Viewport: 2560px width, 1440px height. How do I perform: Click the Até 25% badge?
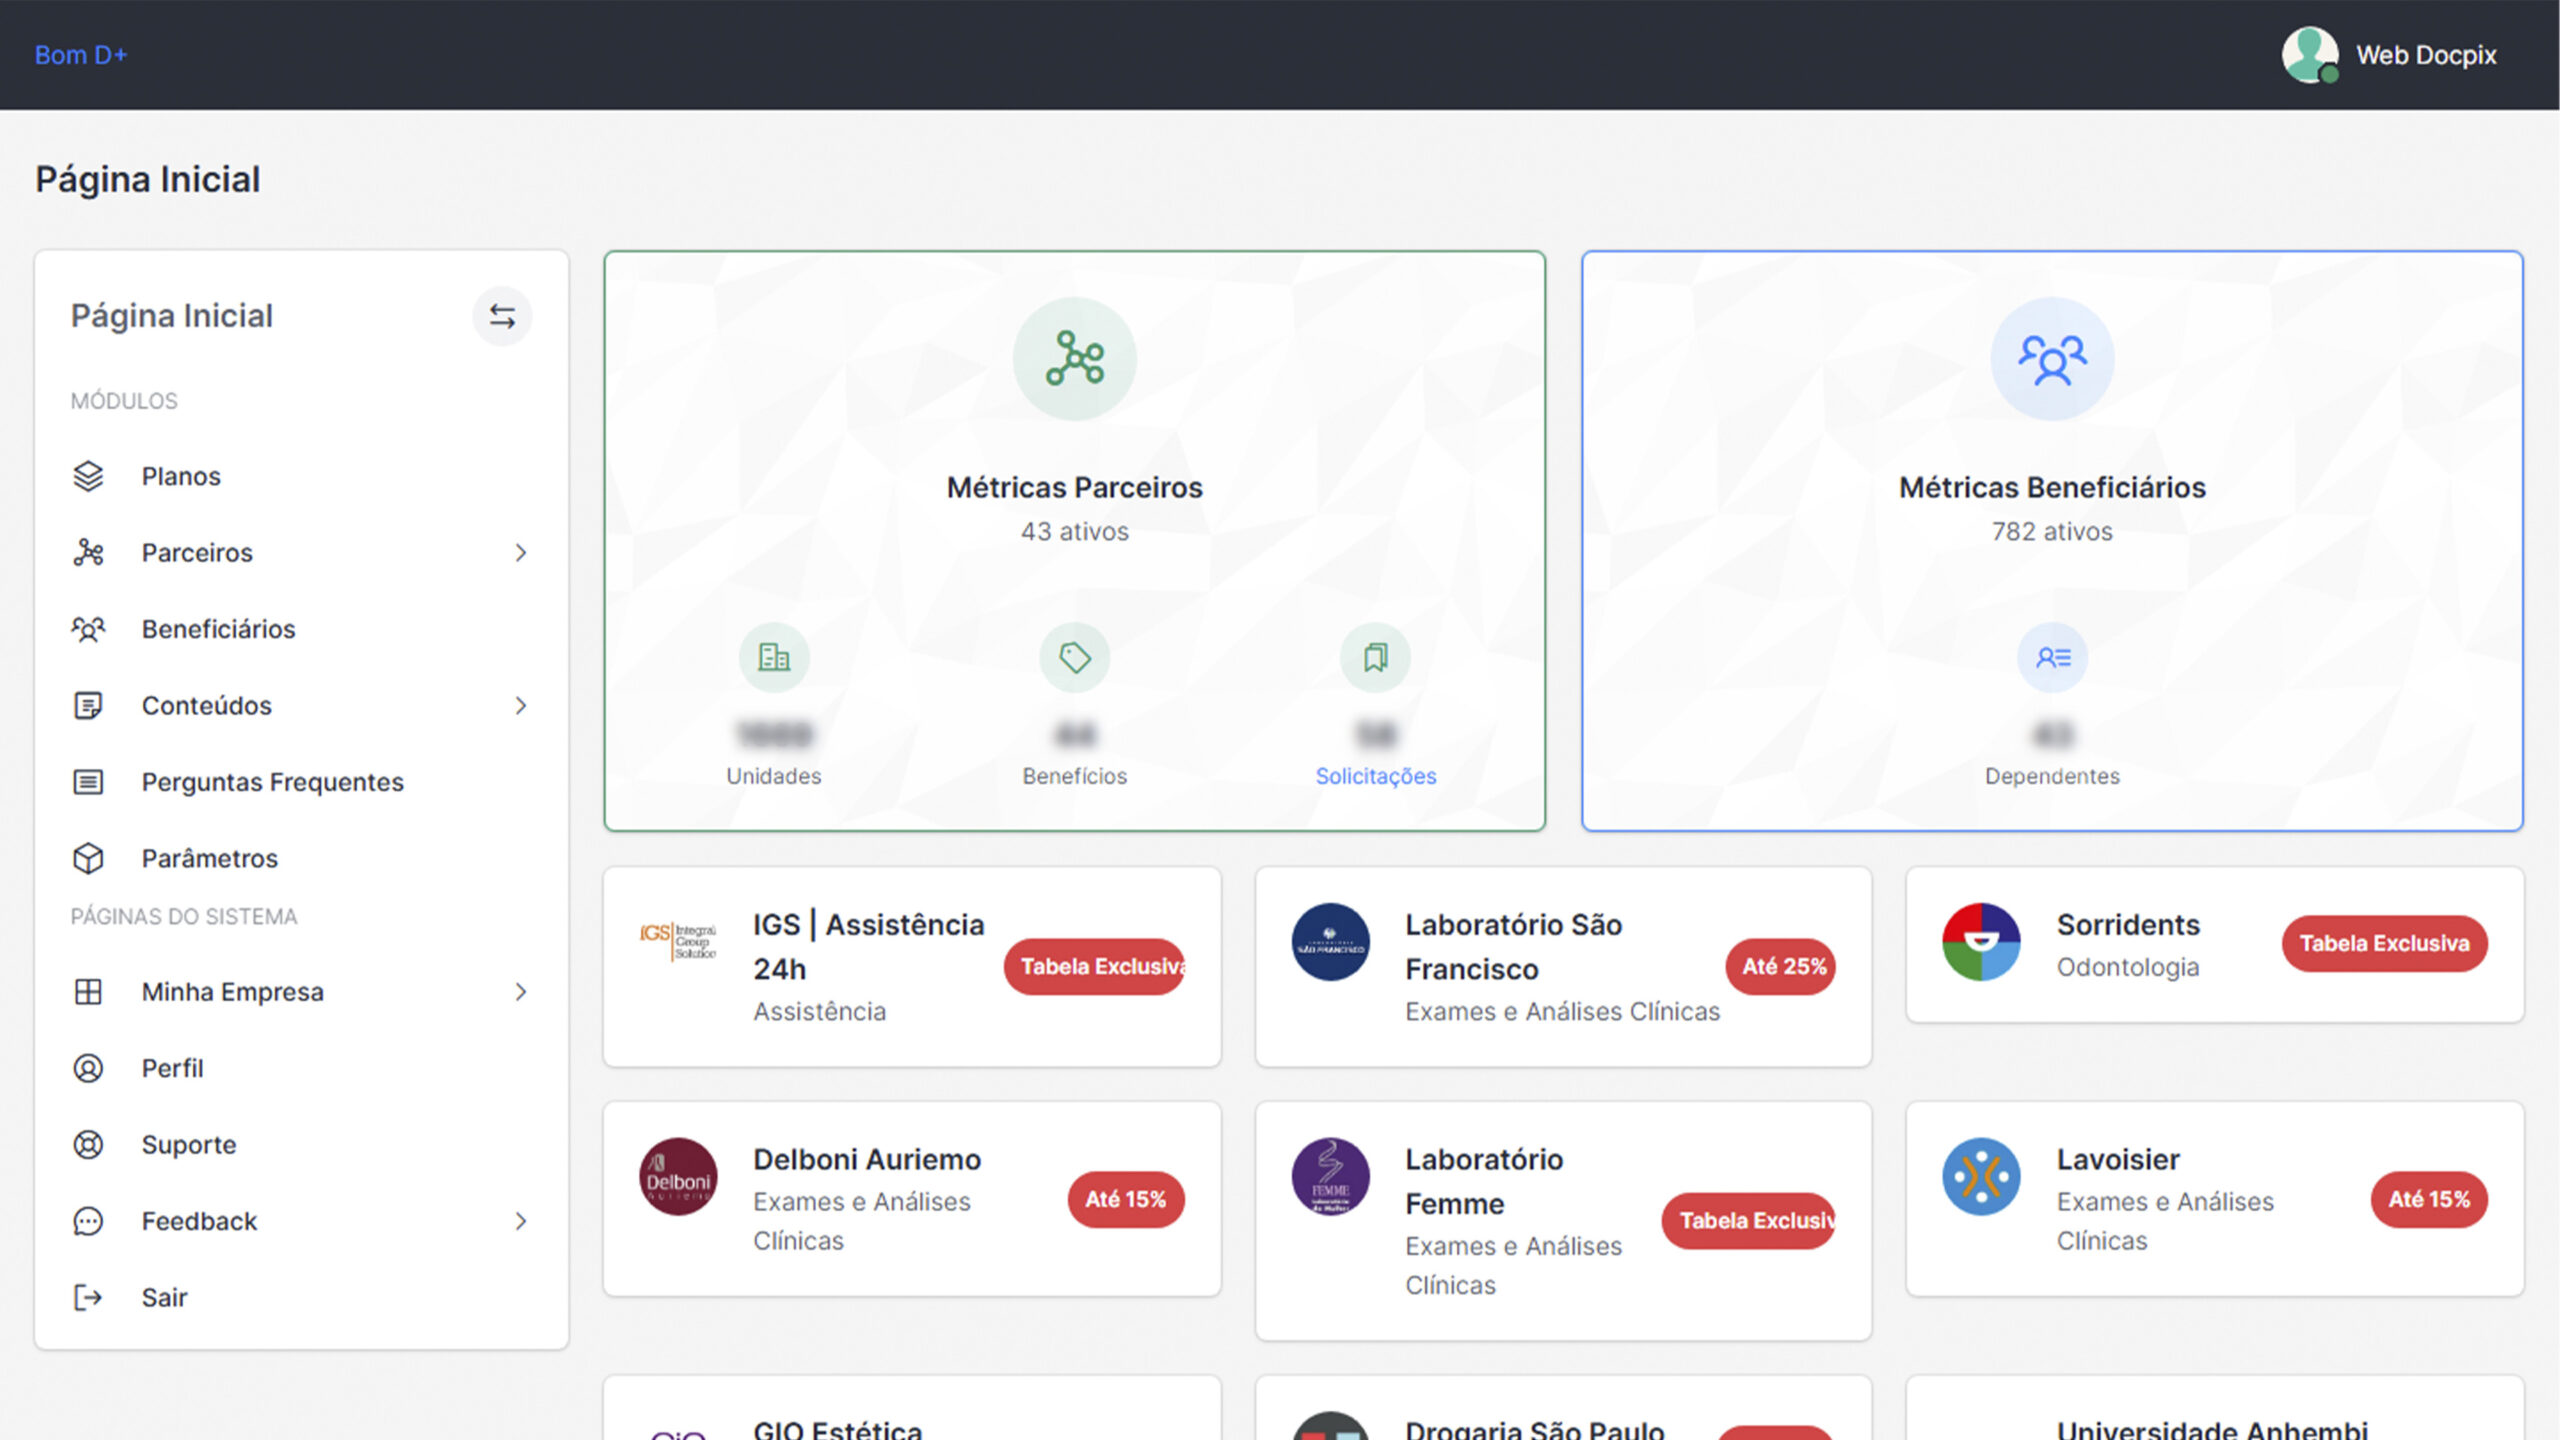1781,966
